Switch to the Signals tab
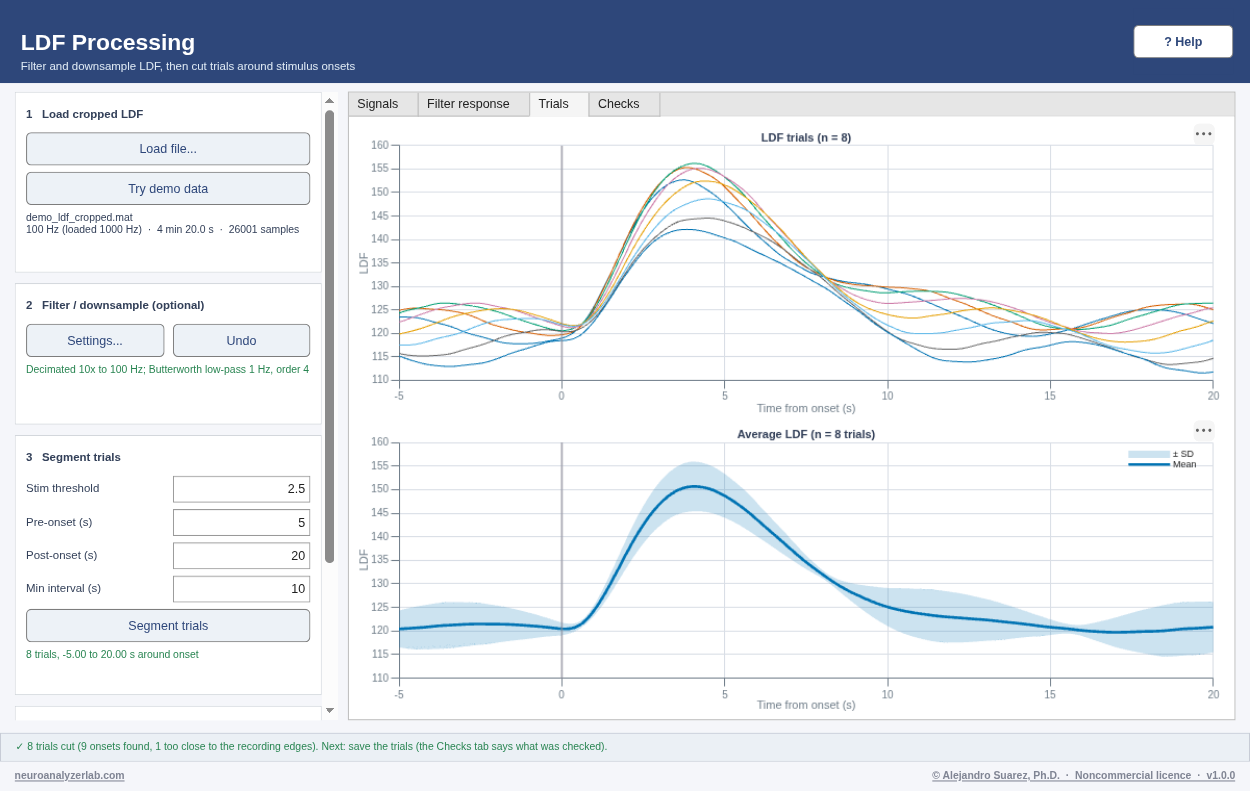The width and height of the screenshot is (1250, 791). tap(383, 104)
